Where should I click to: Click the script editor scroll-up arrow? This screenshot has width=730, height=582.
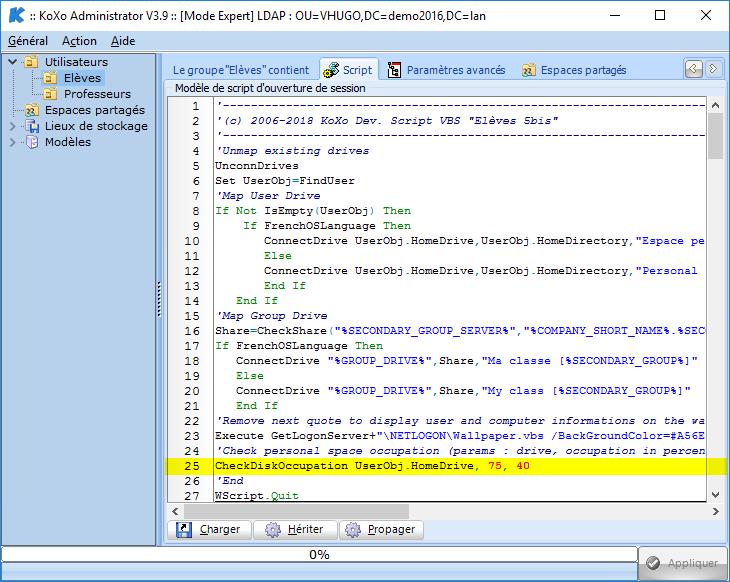(x=716, y=105)
